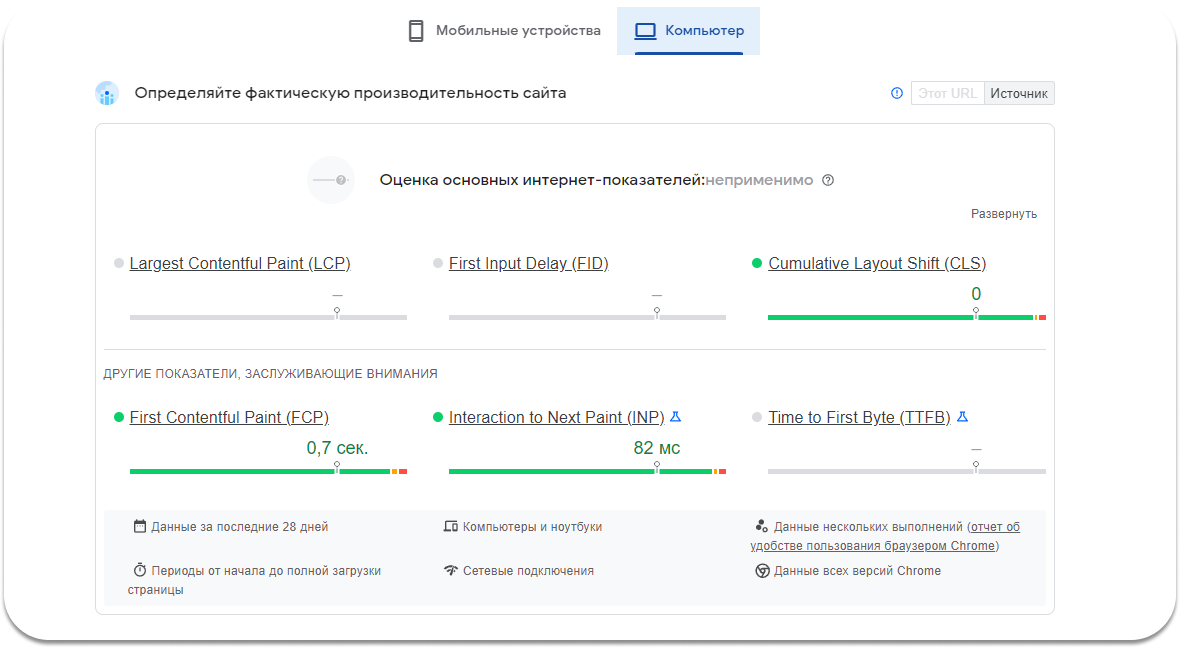The height and width of the screenshot is (648, 1180).
Task: Open Largest Contentful Paint (LCP) link
Action: click(x=240, y=264)
